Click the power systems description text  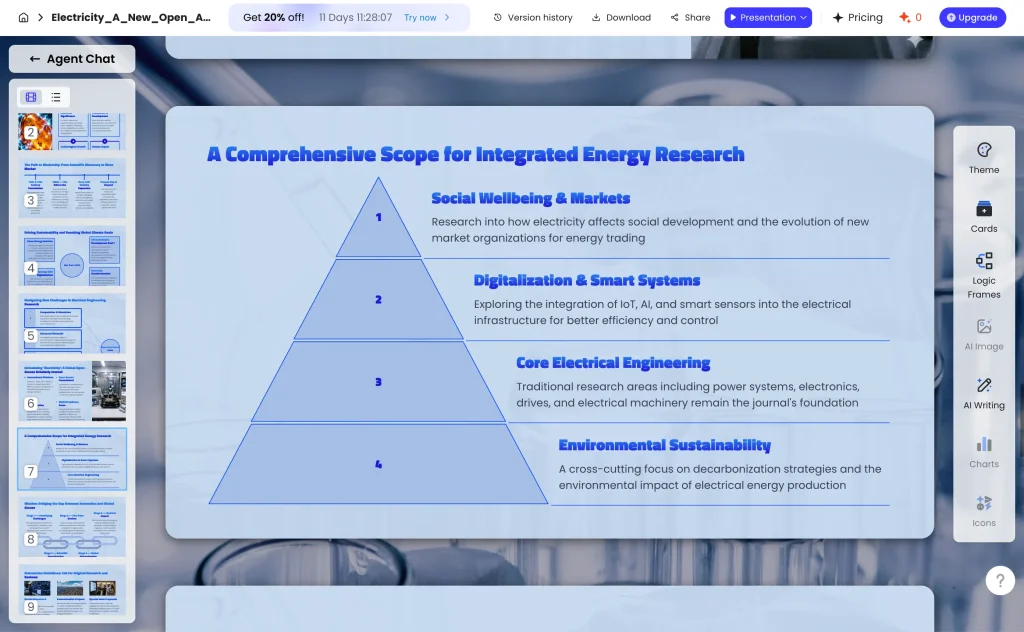(688, 395)
